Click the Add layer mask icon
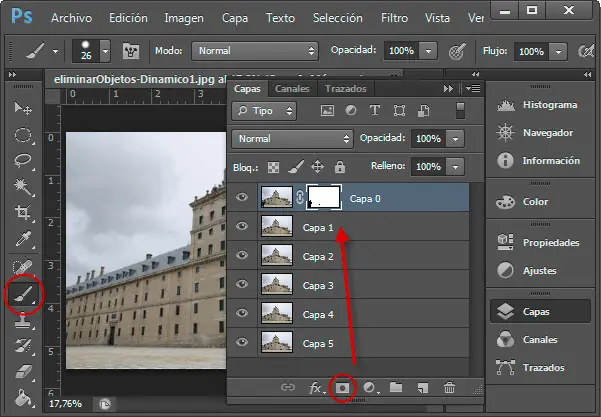 pyautogui.click(x=343, y=386)
